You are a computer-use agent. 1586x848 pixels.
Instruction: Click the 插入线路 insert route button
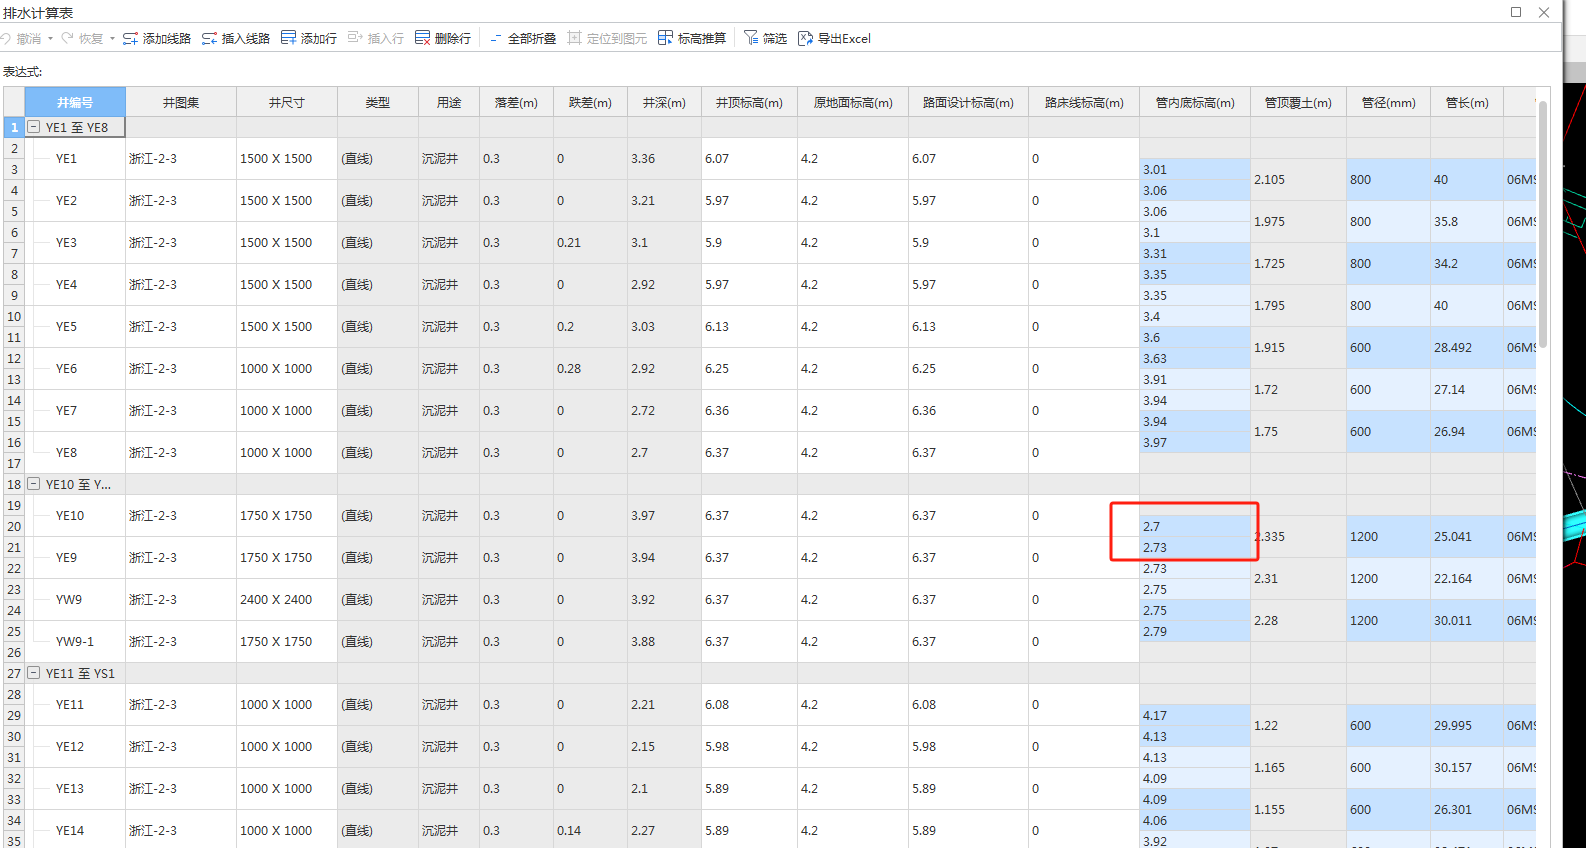click(x=236, y=38)
